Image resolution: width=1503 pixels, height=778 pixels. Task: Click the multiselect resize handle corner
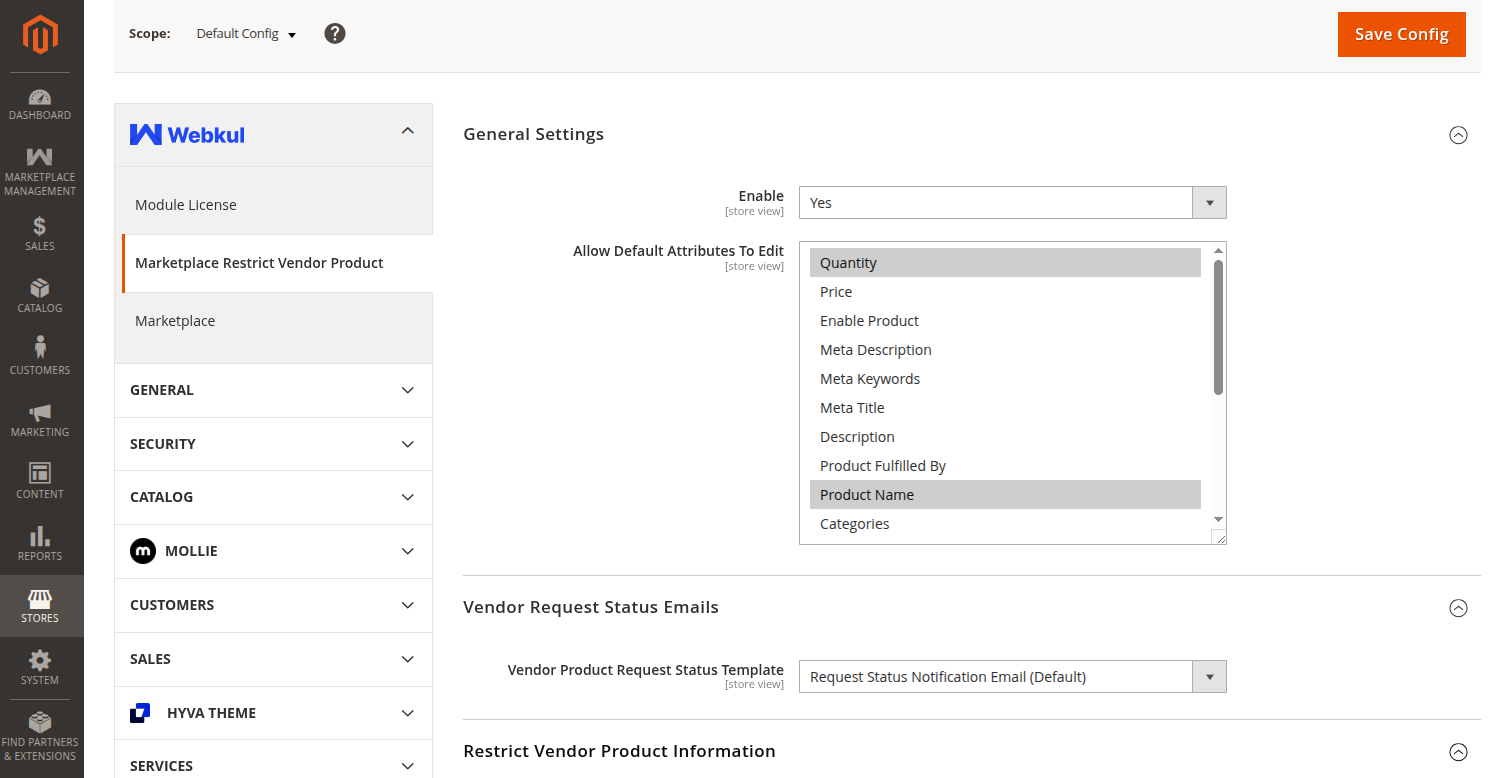[x=1219, y=537]
